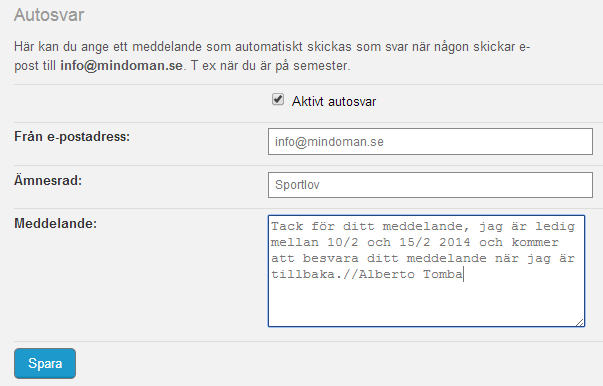The width and height of the screenshot is (603, 386).
Task: Save settings with the Spara button
Action: pyautogui.click(x=45, y=363)
